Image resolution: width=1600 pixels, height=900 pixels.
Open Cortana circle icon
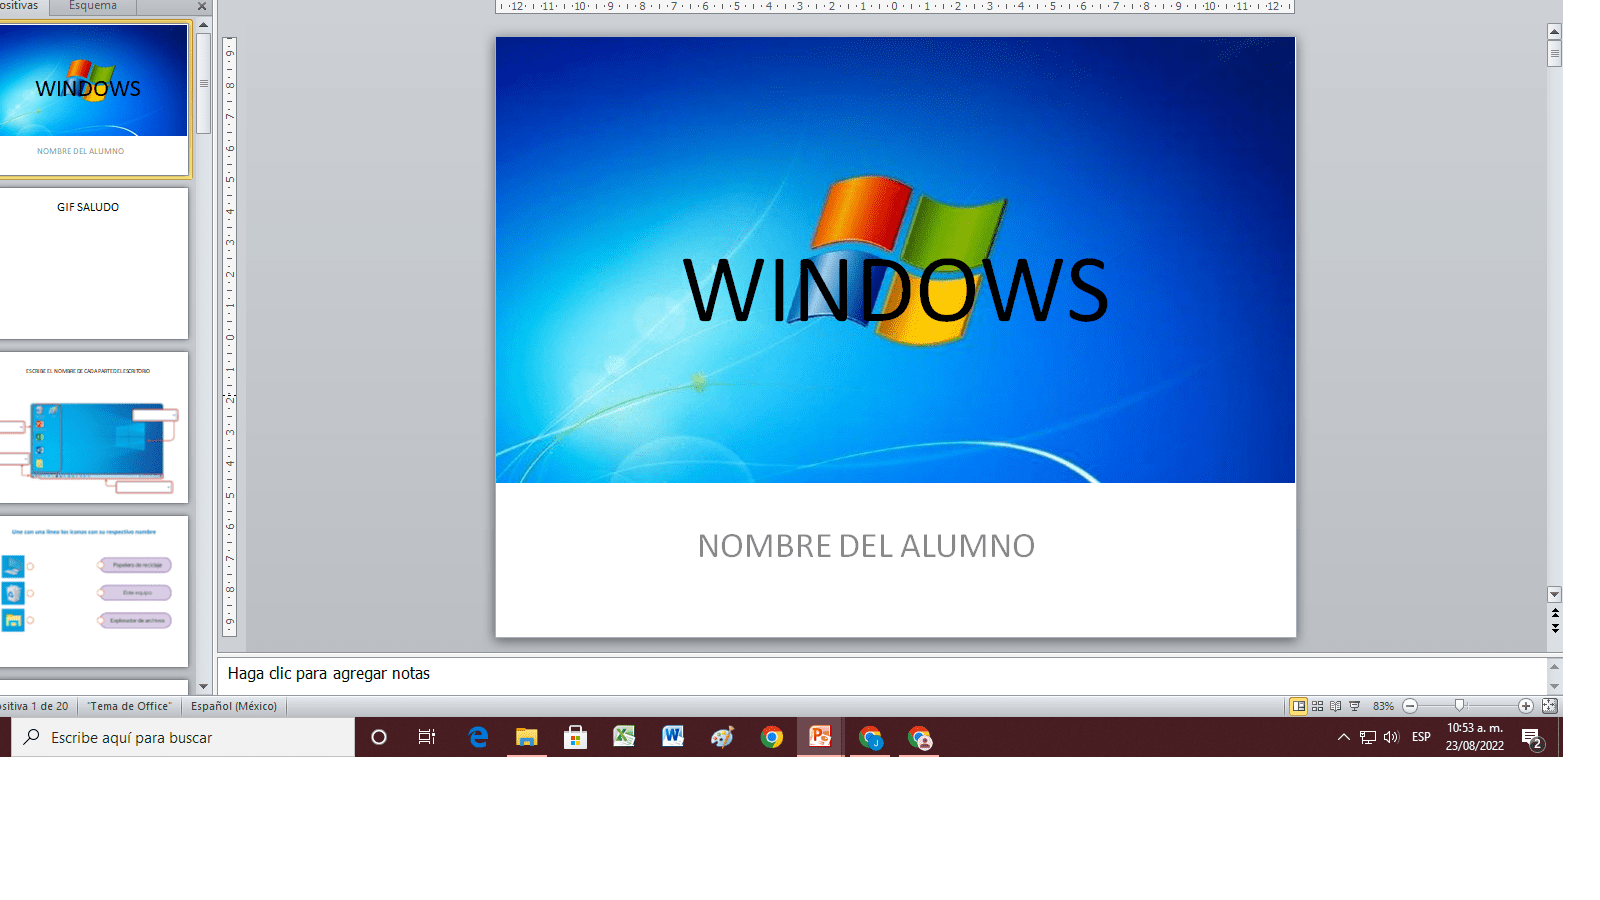tap(379, 737)
